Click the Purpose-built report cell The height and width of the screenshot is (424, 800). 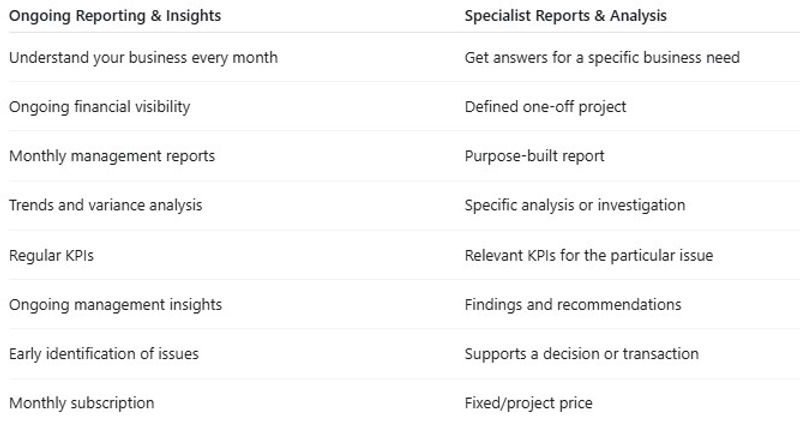(534, 156)
